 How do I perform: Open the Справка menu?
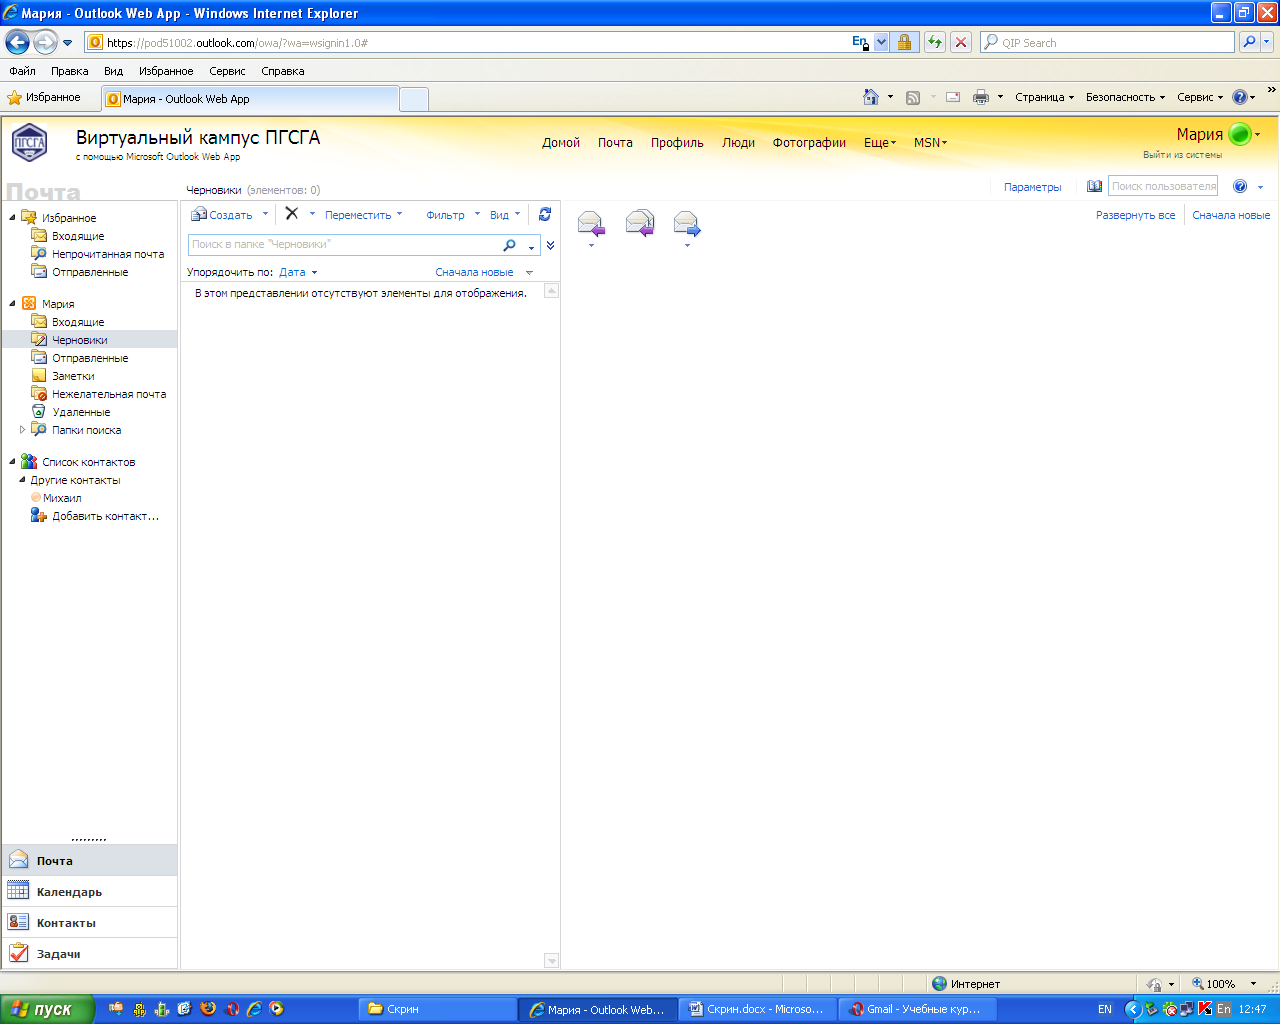click(x=282, y=71)
